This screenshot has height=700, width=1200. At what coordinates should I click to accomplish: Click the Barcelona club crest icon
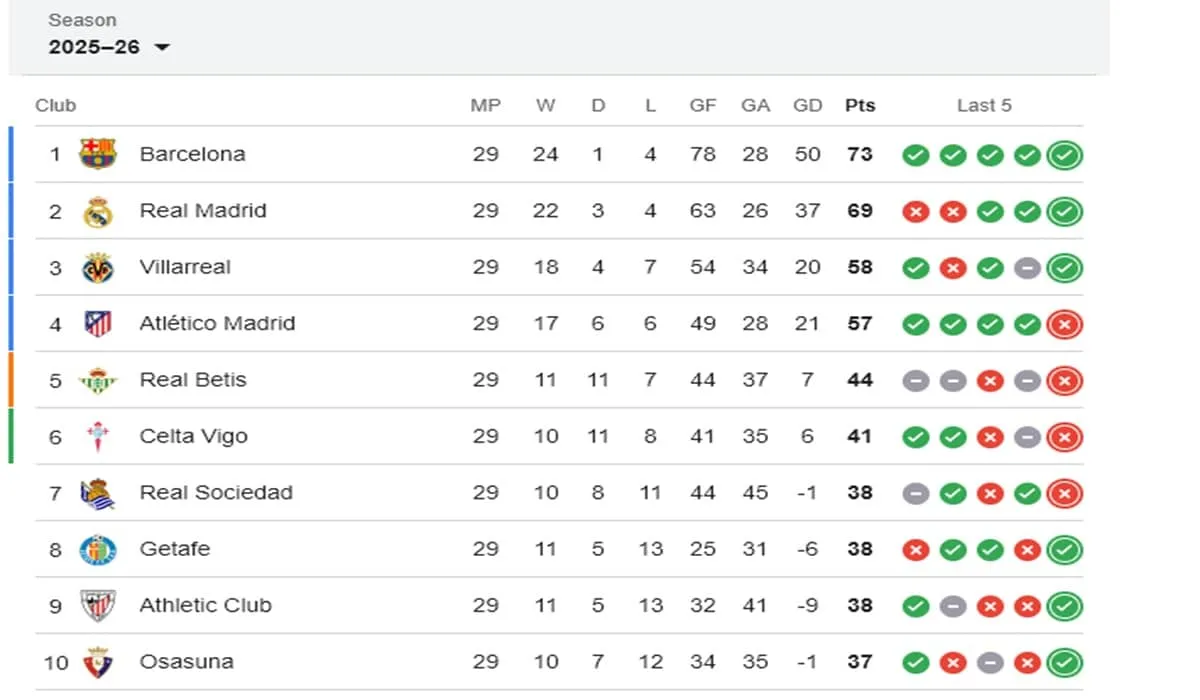[x=98, y=154]
